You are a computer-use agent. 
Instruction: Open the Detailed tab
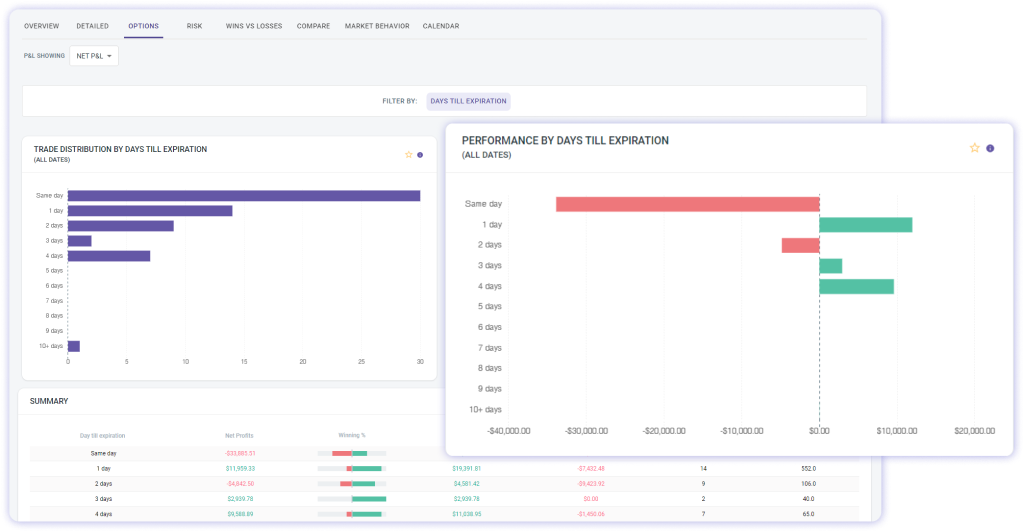point(93,26)
